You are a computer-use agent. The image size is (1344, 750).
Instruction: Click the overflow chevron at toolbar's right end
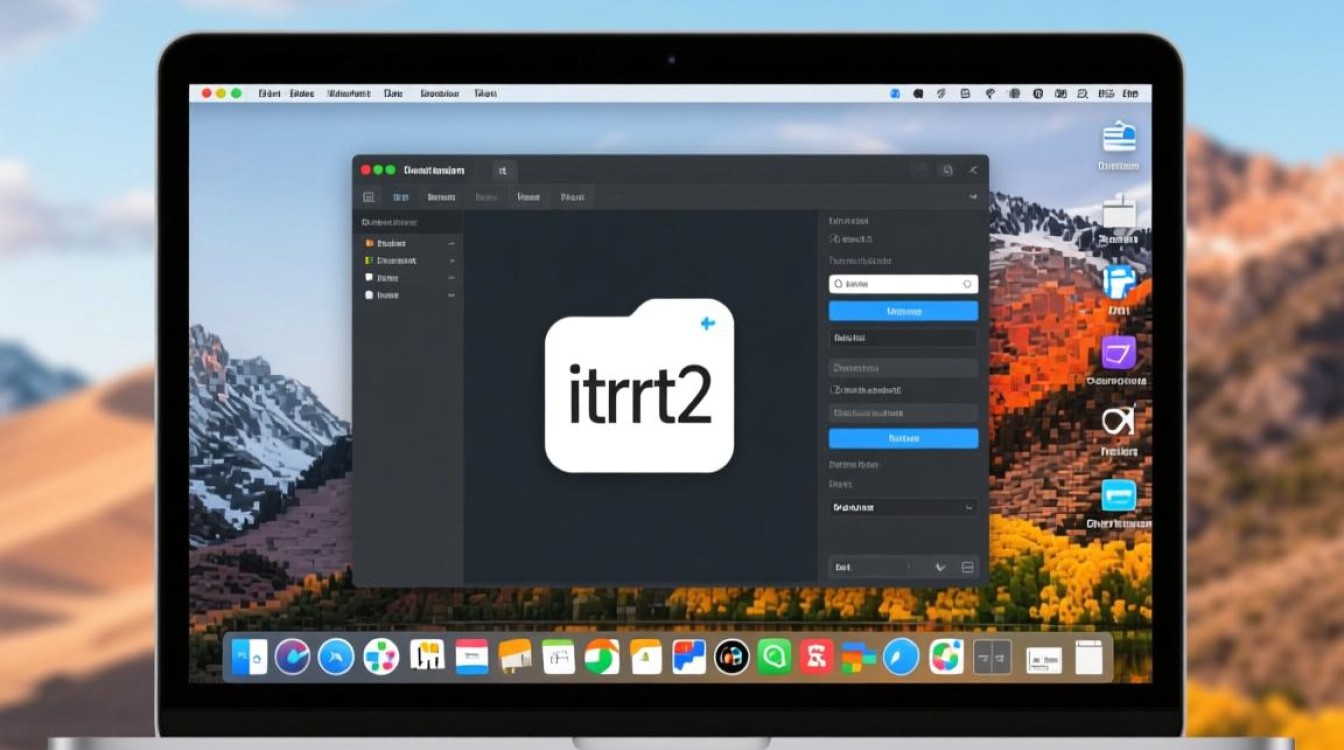click(973, 198)
